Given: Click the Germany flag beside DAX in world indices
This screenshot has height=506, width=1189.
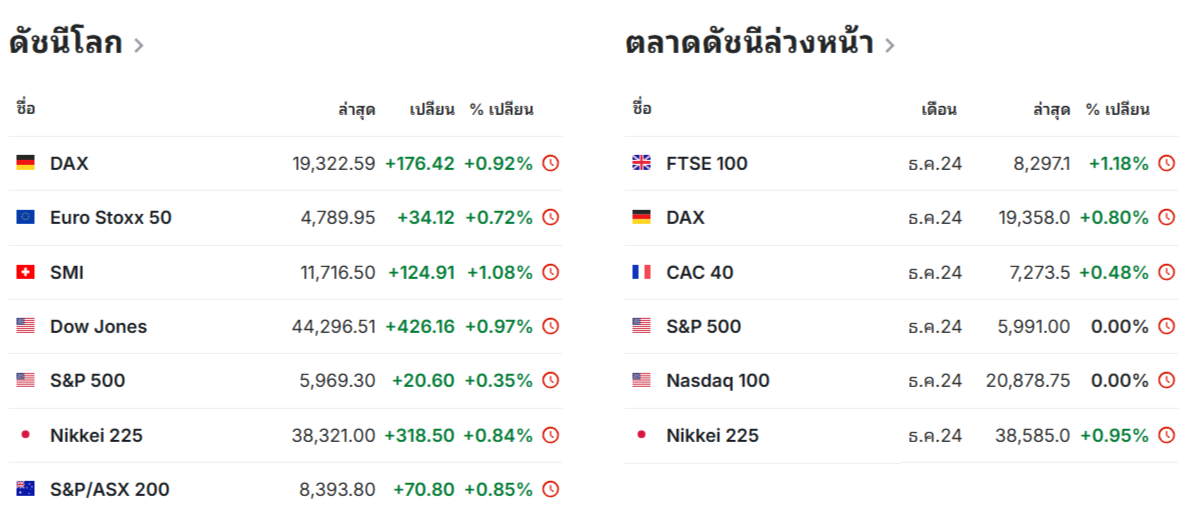Looking at the screenshot, I should [26, 163].
